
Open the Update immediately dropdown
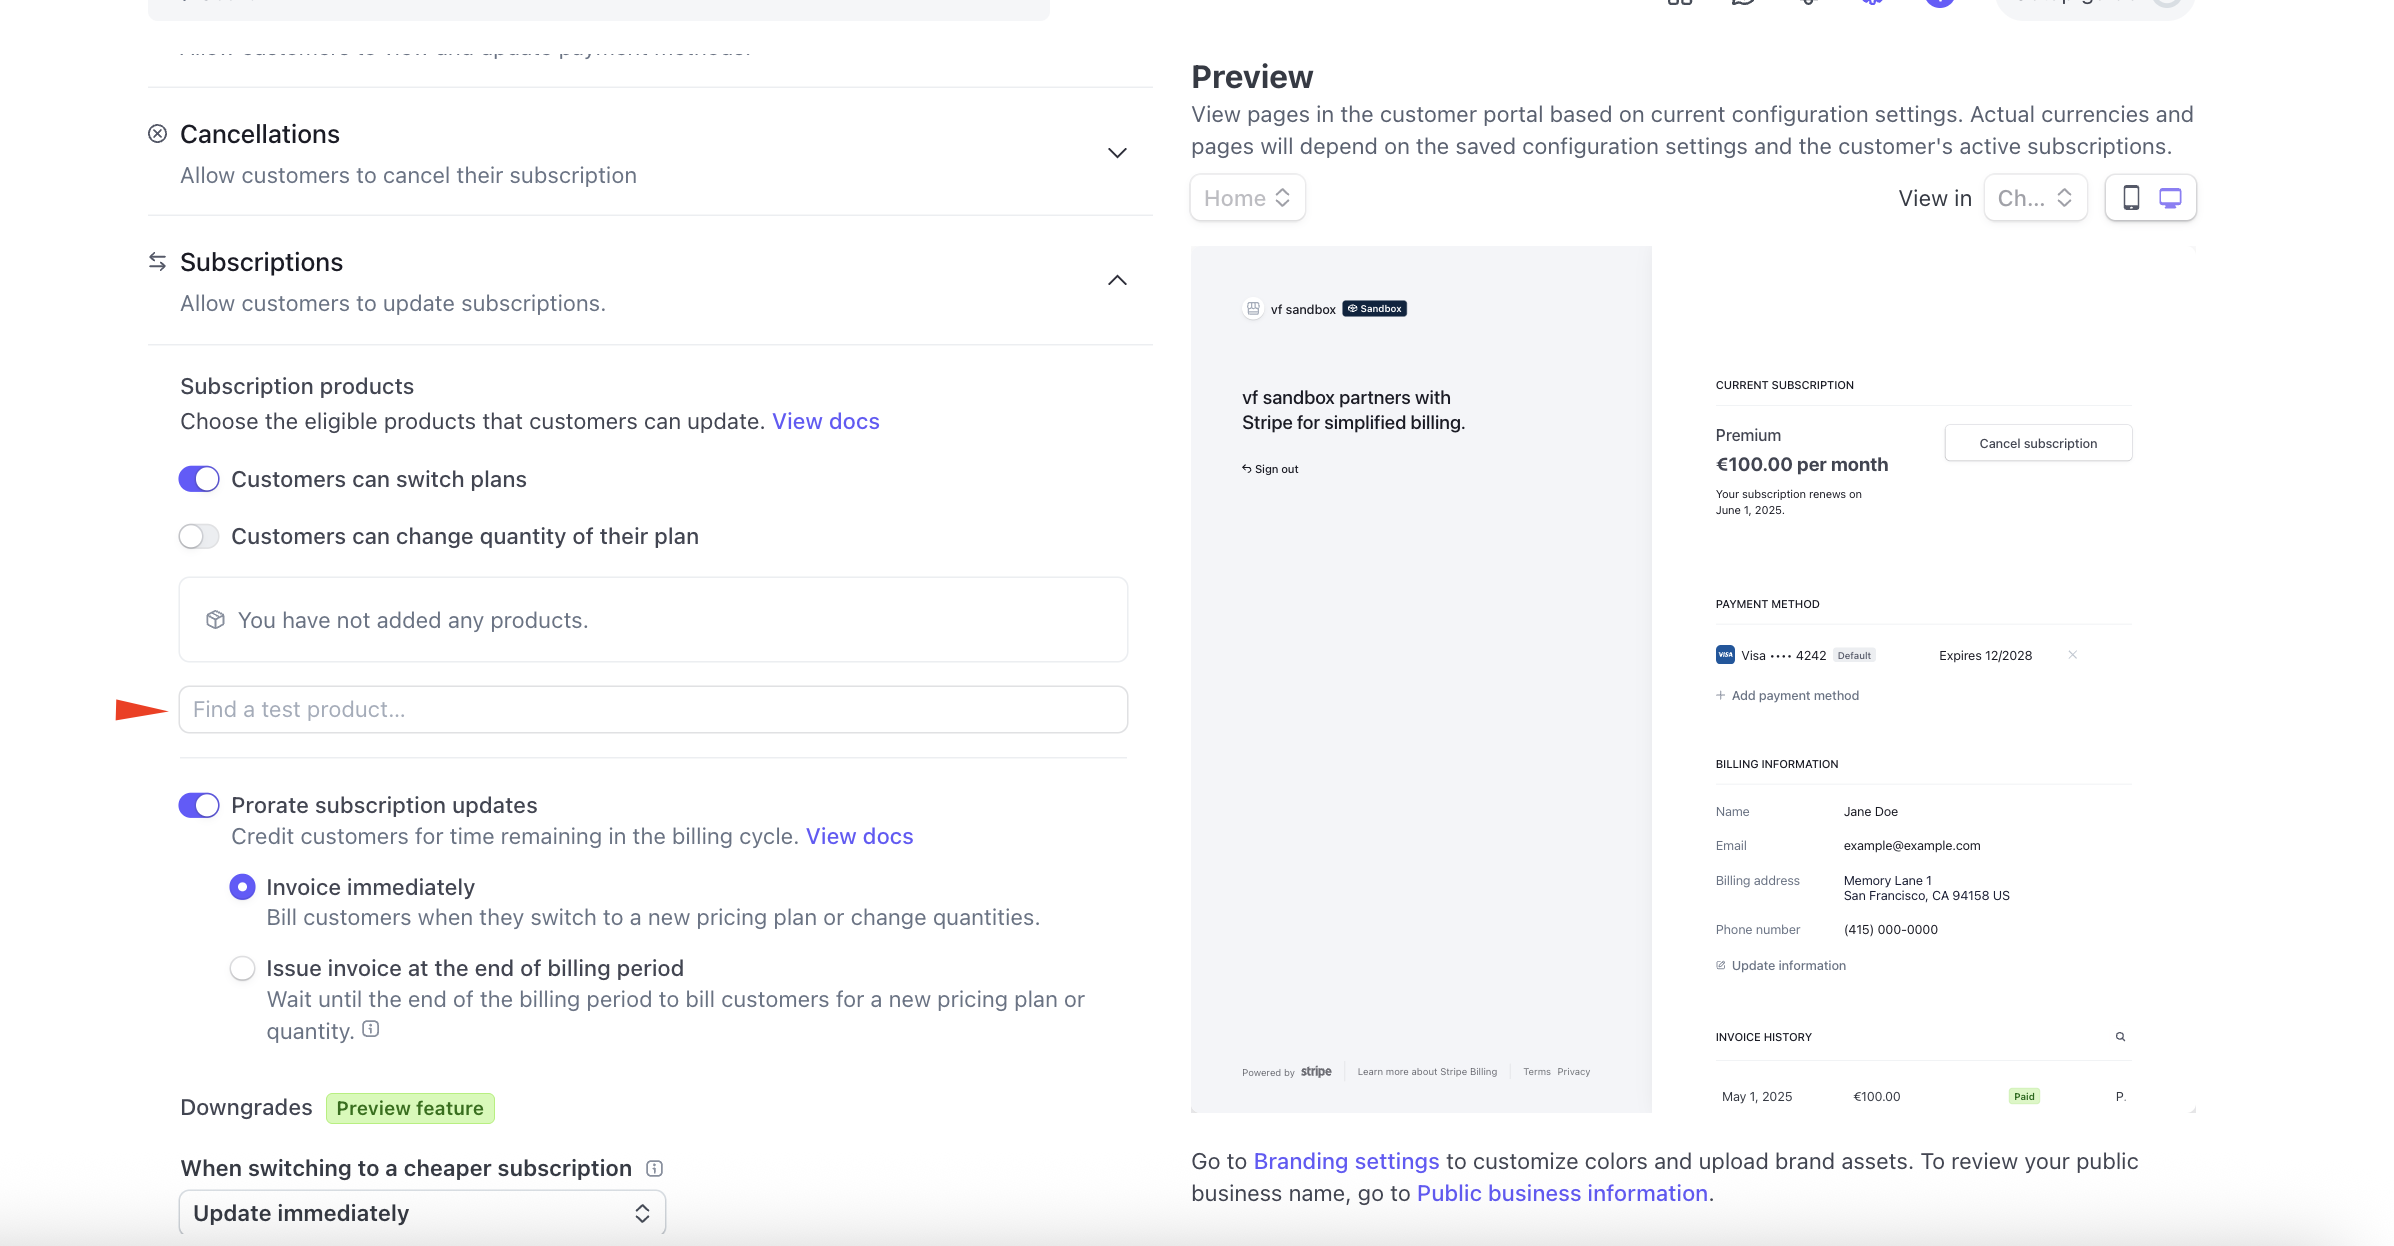point(422,1213)
